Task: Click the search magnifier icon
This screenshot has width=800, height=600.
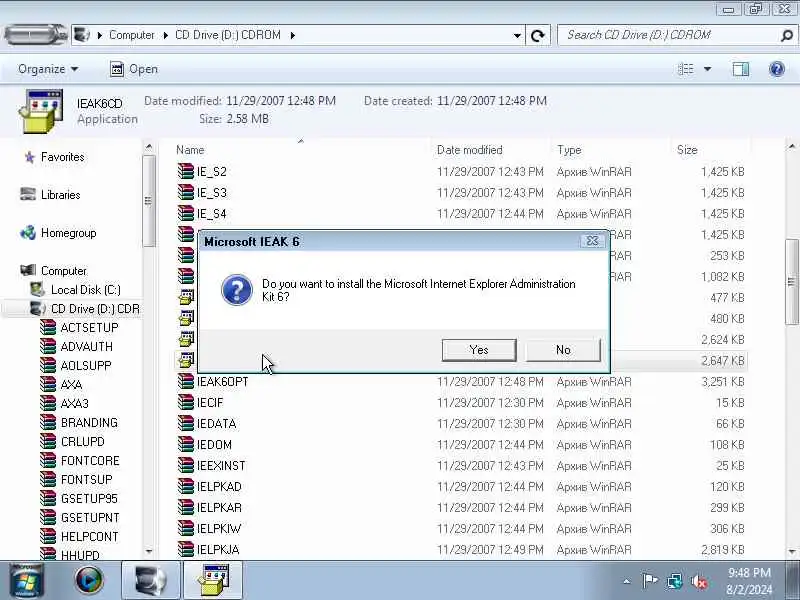Action: (787, 35)
